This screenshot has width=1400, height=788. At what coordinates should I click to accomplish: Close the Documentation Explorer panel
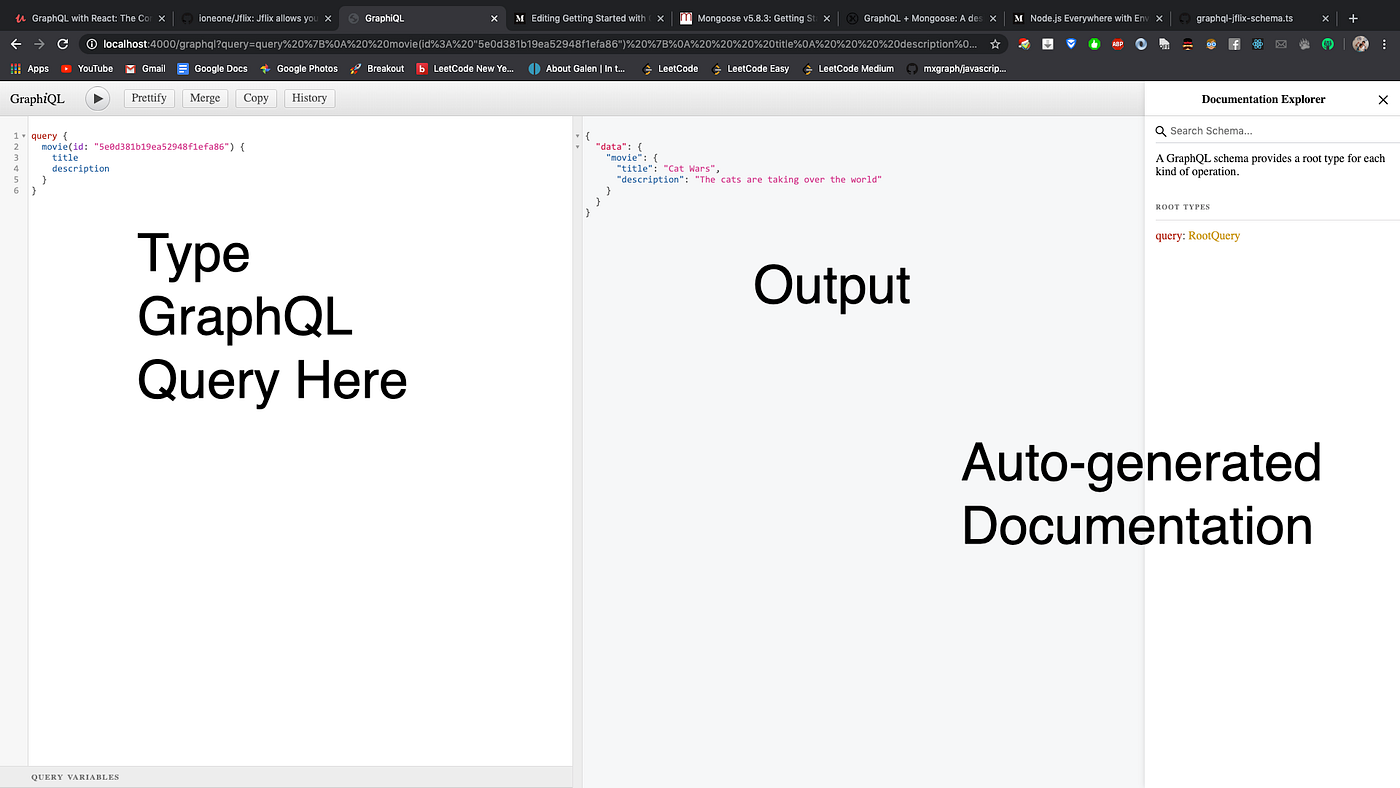tap(1383, 99)
